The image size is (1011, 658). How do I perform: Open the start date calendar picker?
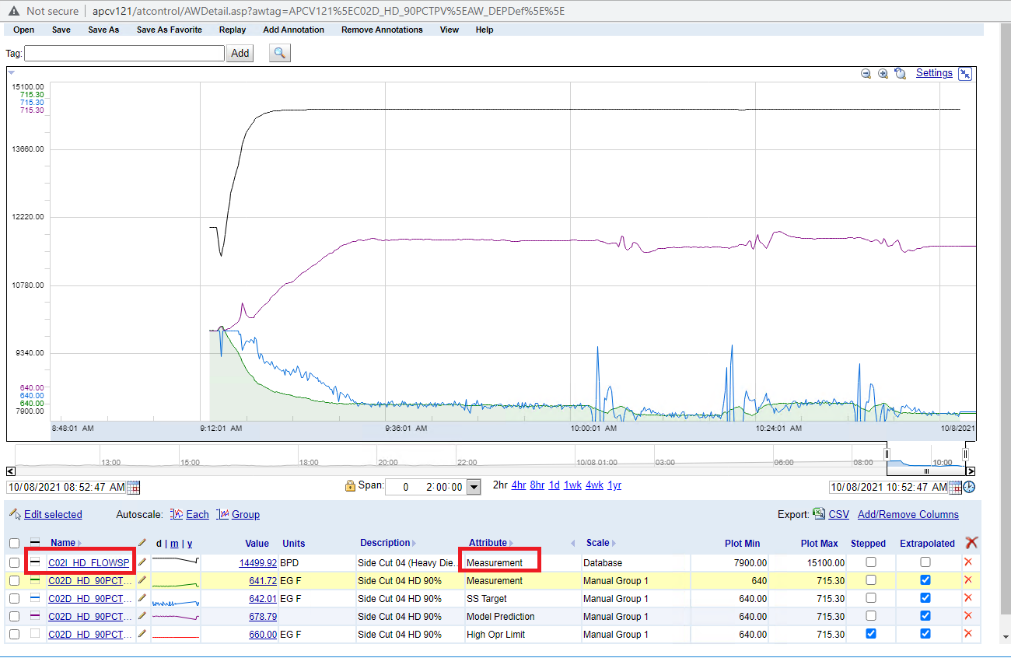point(134,487)
